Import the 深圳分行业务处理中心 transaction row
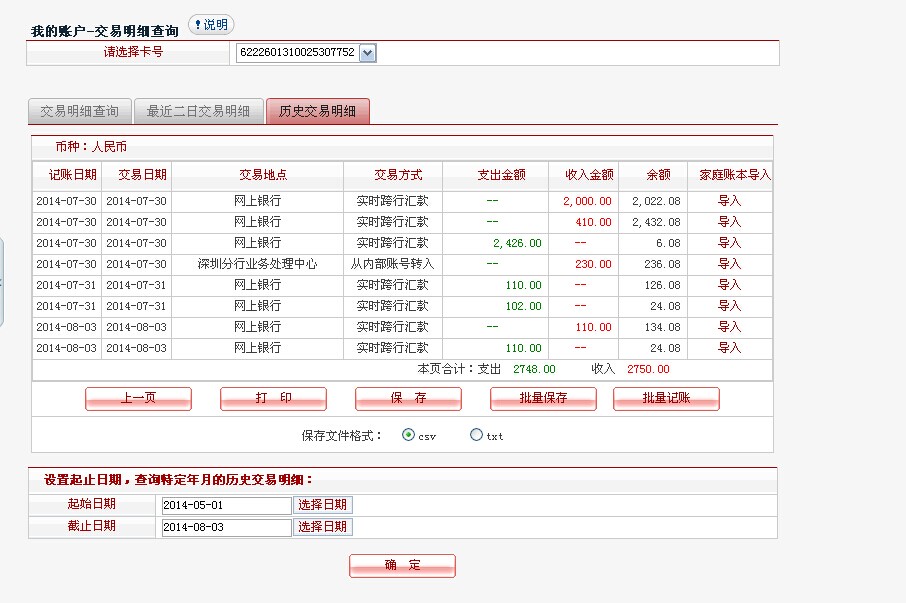Image resolution: width=906 pixels, height=603 pixels. 729,264
